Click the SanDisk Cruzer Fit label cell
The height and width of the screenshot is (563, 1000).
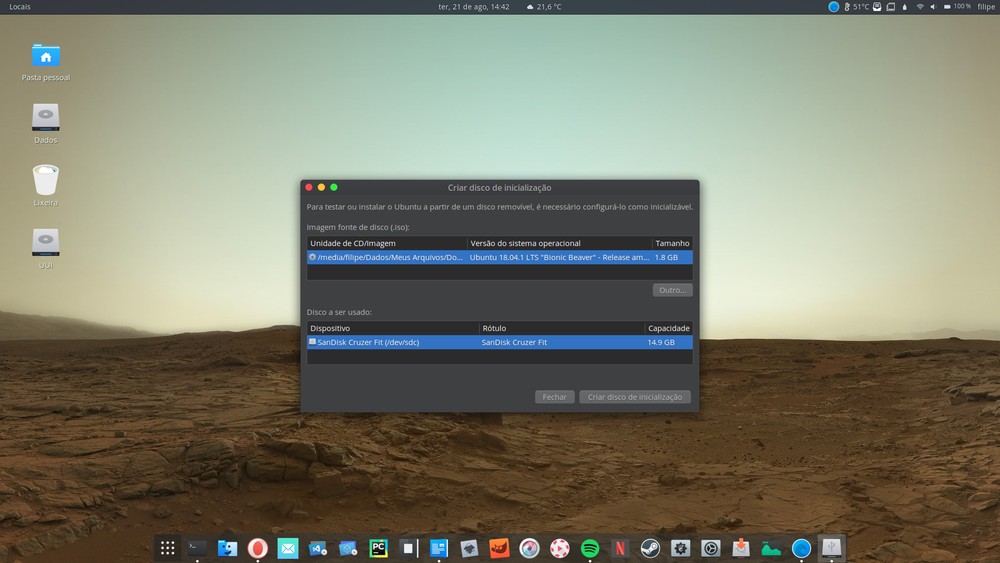point(514,342)
